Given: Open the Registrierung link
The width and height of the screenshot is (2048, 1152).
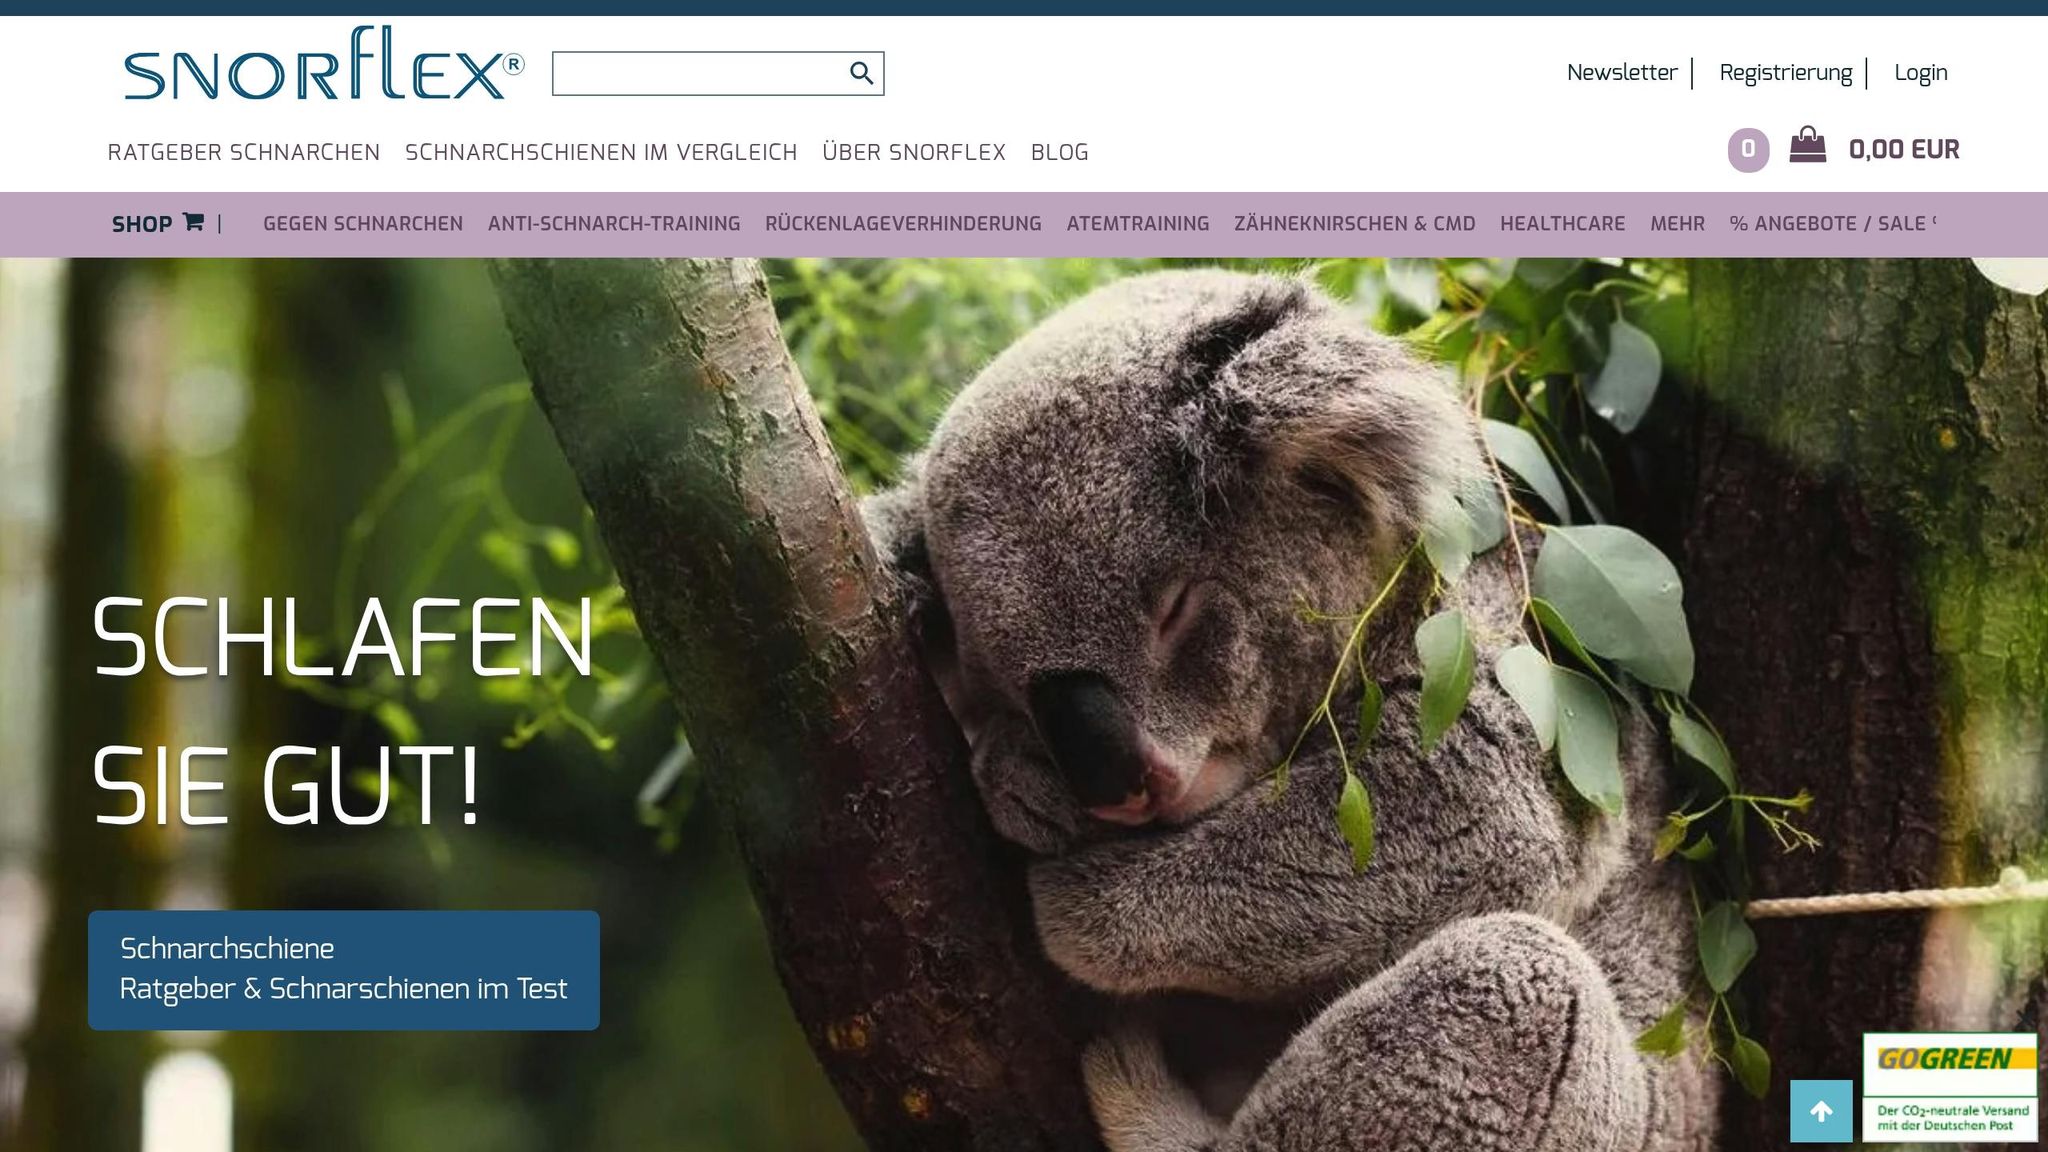Looking at the screenshot, I should (x=1785, y=73).
